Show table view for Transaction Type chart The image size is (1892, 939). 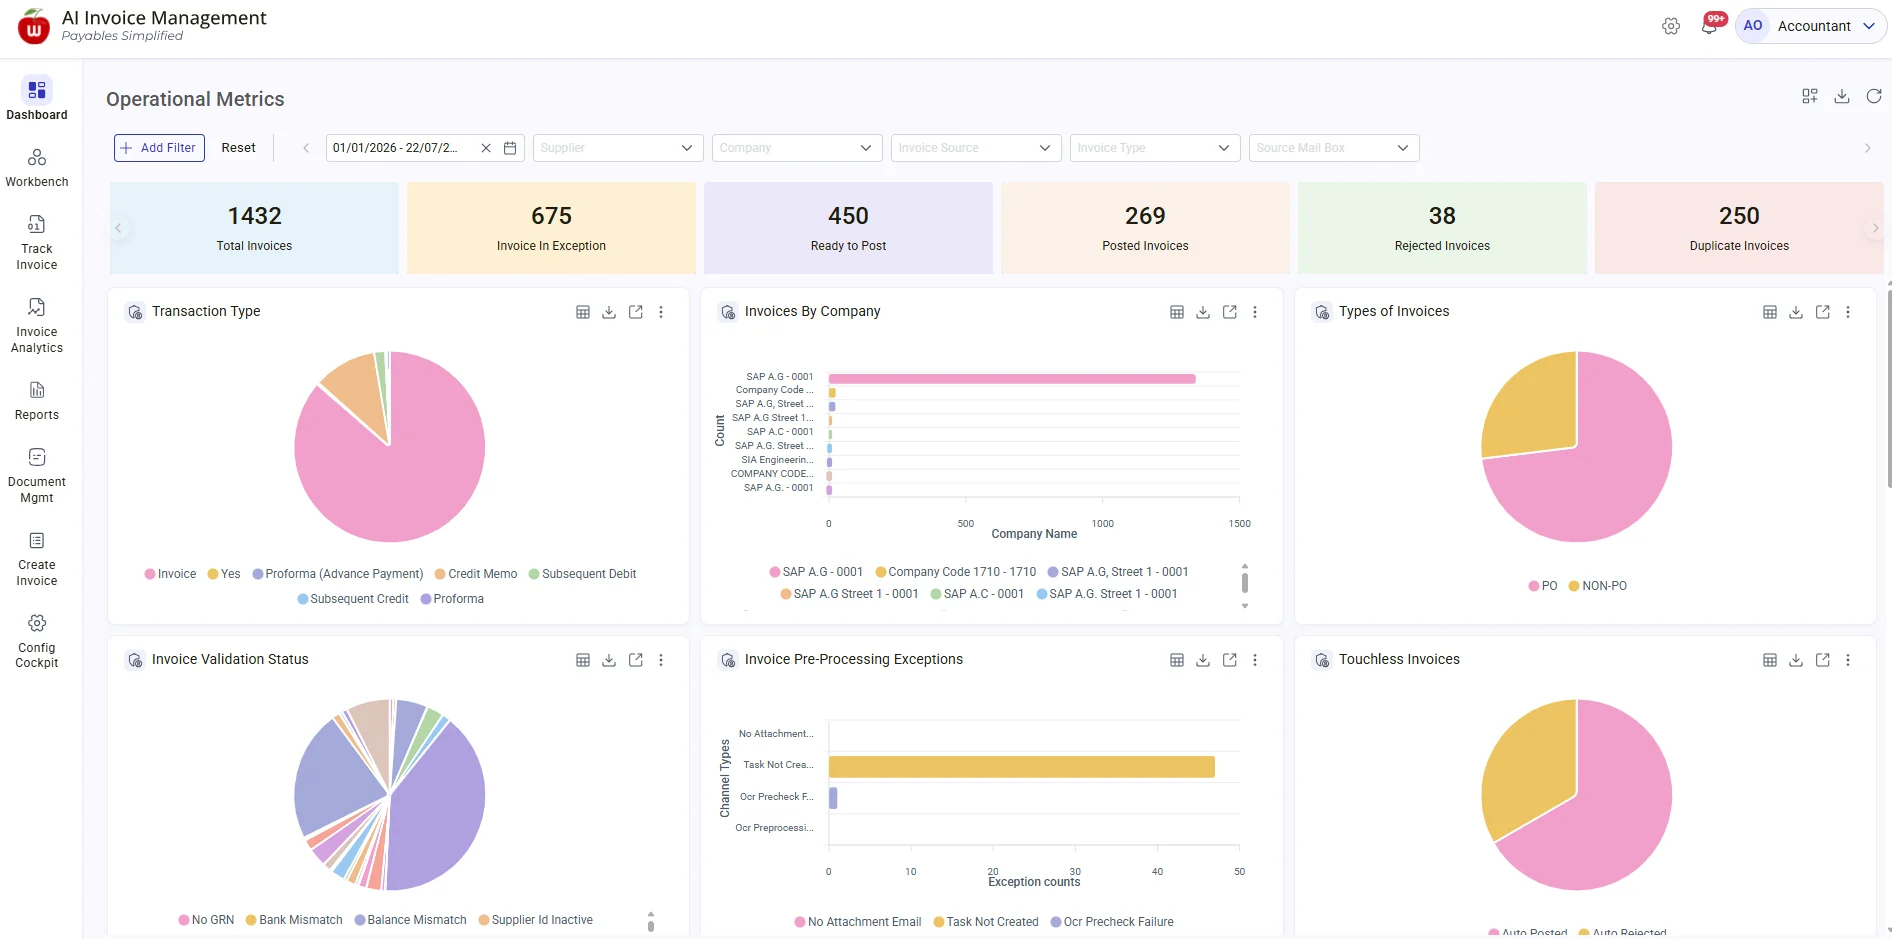tap(583, 312)
